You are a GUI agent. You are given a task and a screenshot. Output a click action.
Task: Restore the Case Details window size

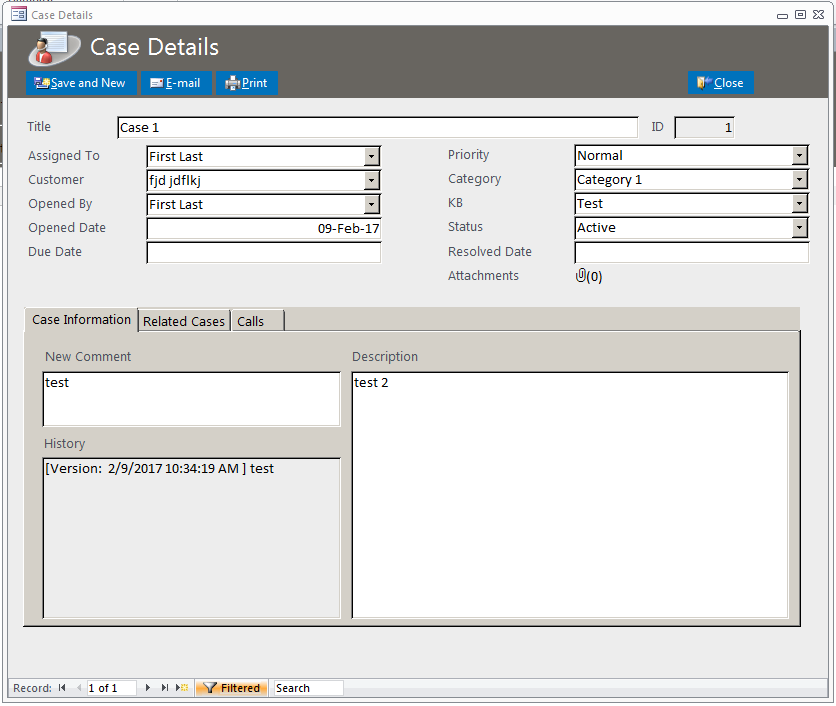800,15
